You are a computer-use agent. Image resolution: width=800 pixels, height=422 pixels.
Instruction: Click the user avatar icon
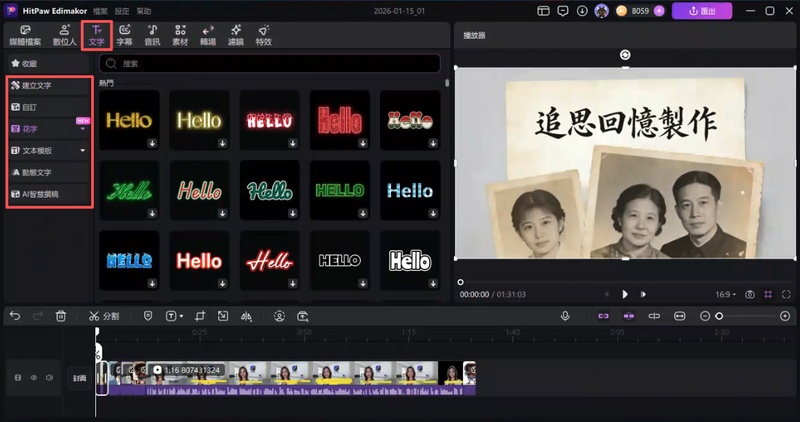pos(602,11)
